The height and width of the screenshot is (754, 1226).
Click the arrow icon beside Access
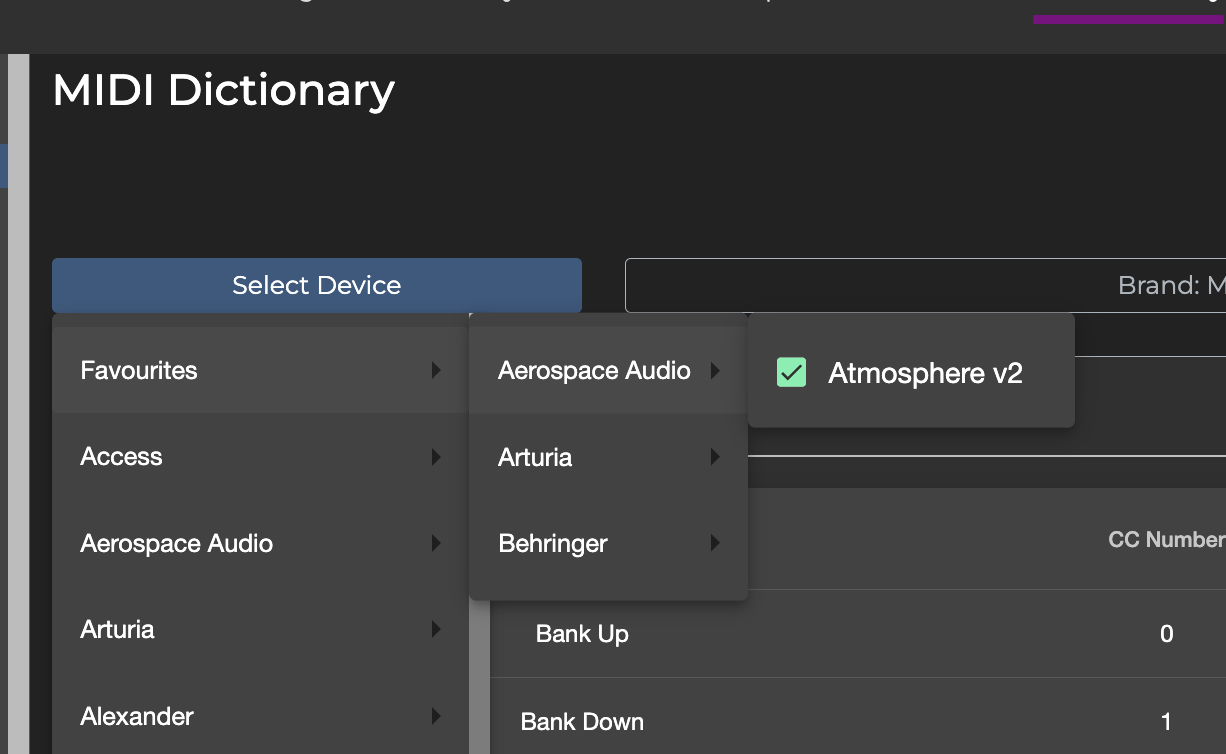coord(435,457)
